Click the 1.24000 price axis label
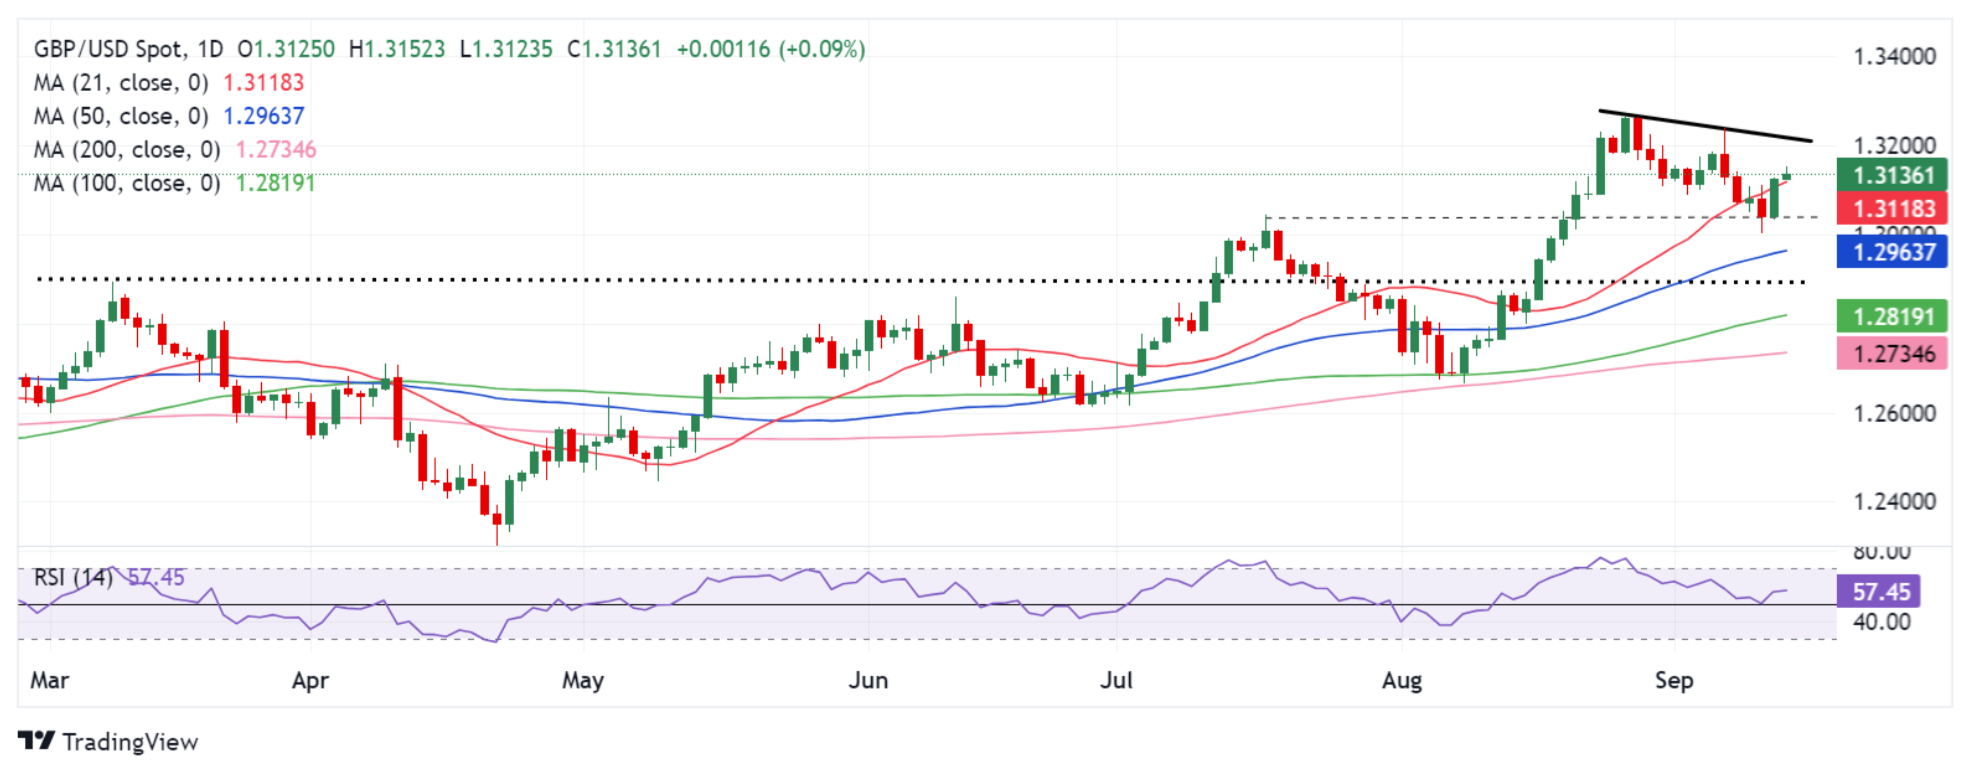 pyautogui.click(x=1894, y=502)
